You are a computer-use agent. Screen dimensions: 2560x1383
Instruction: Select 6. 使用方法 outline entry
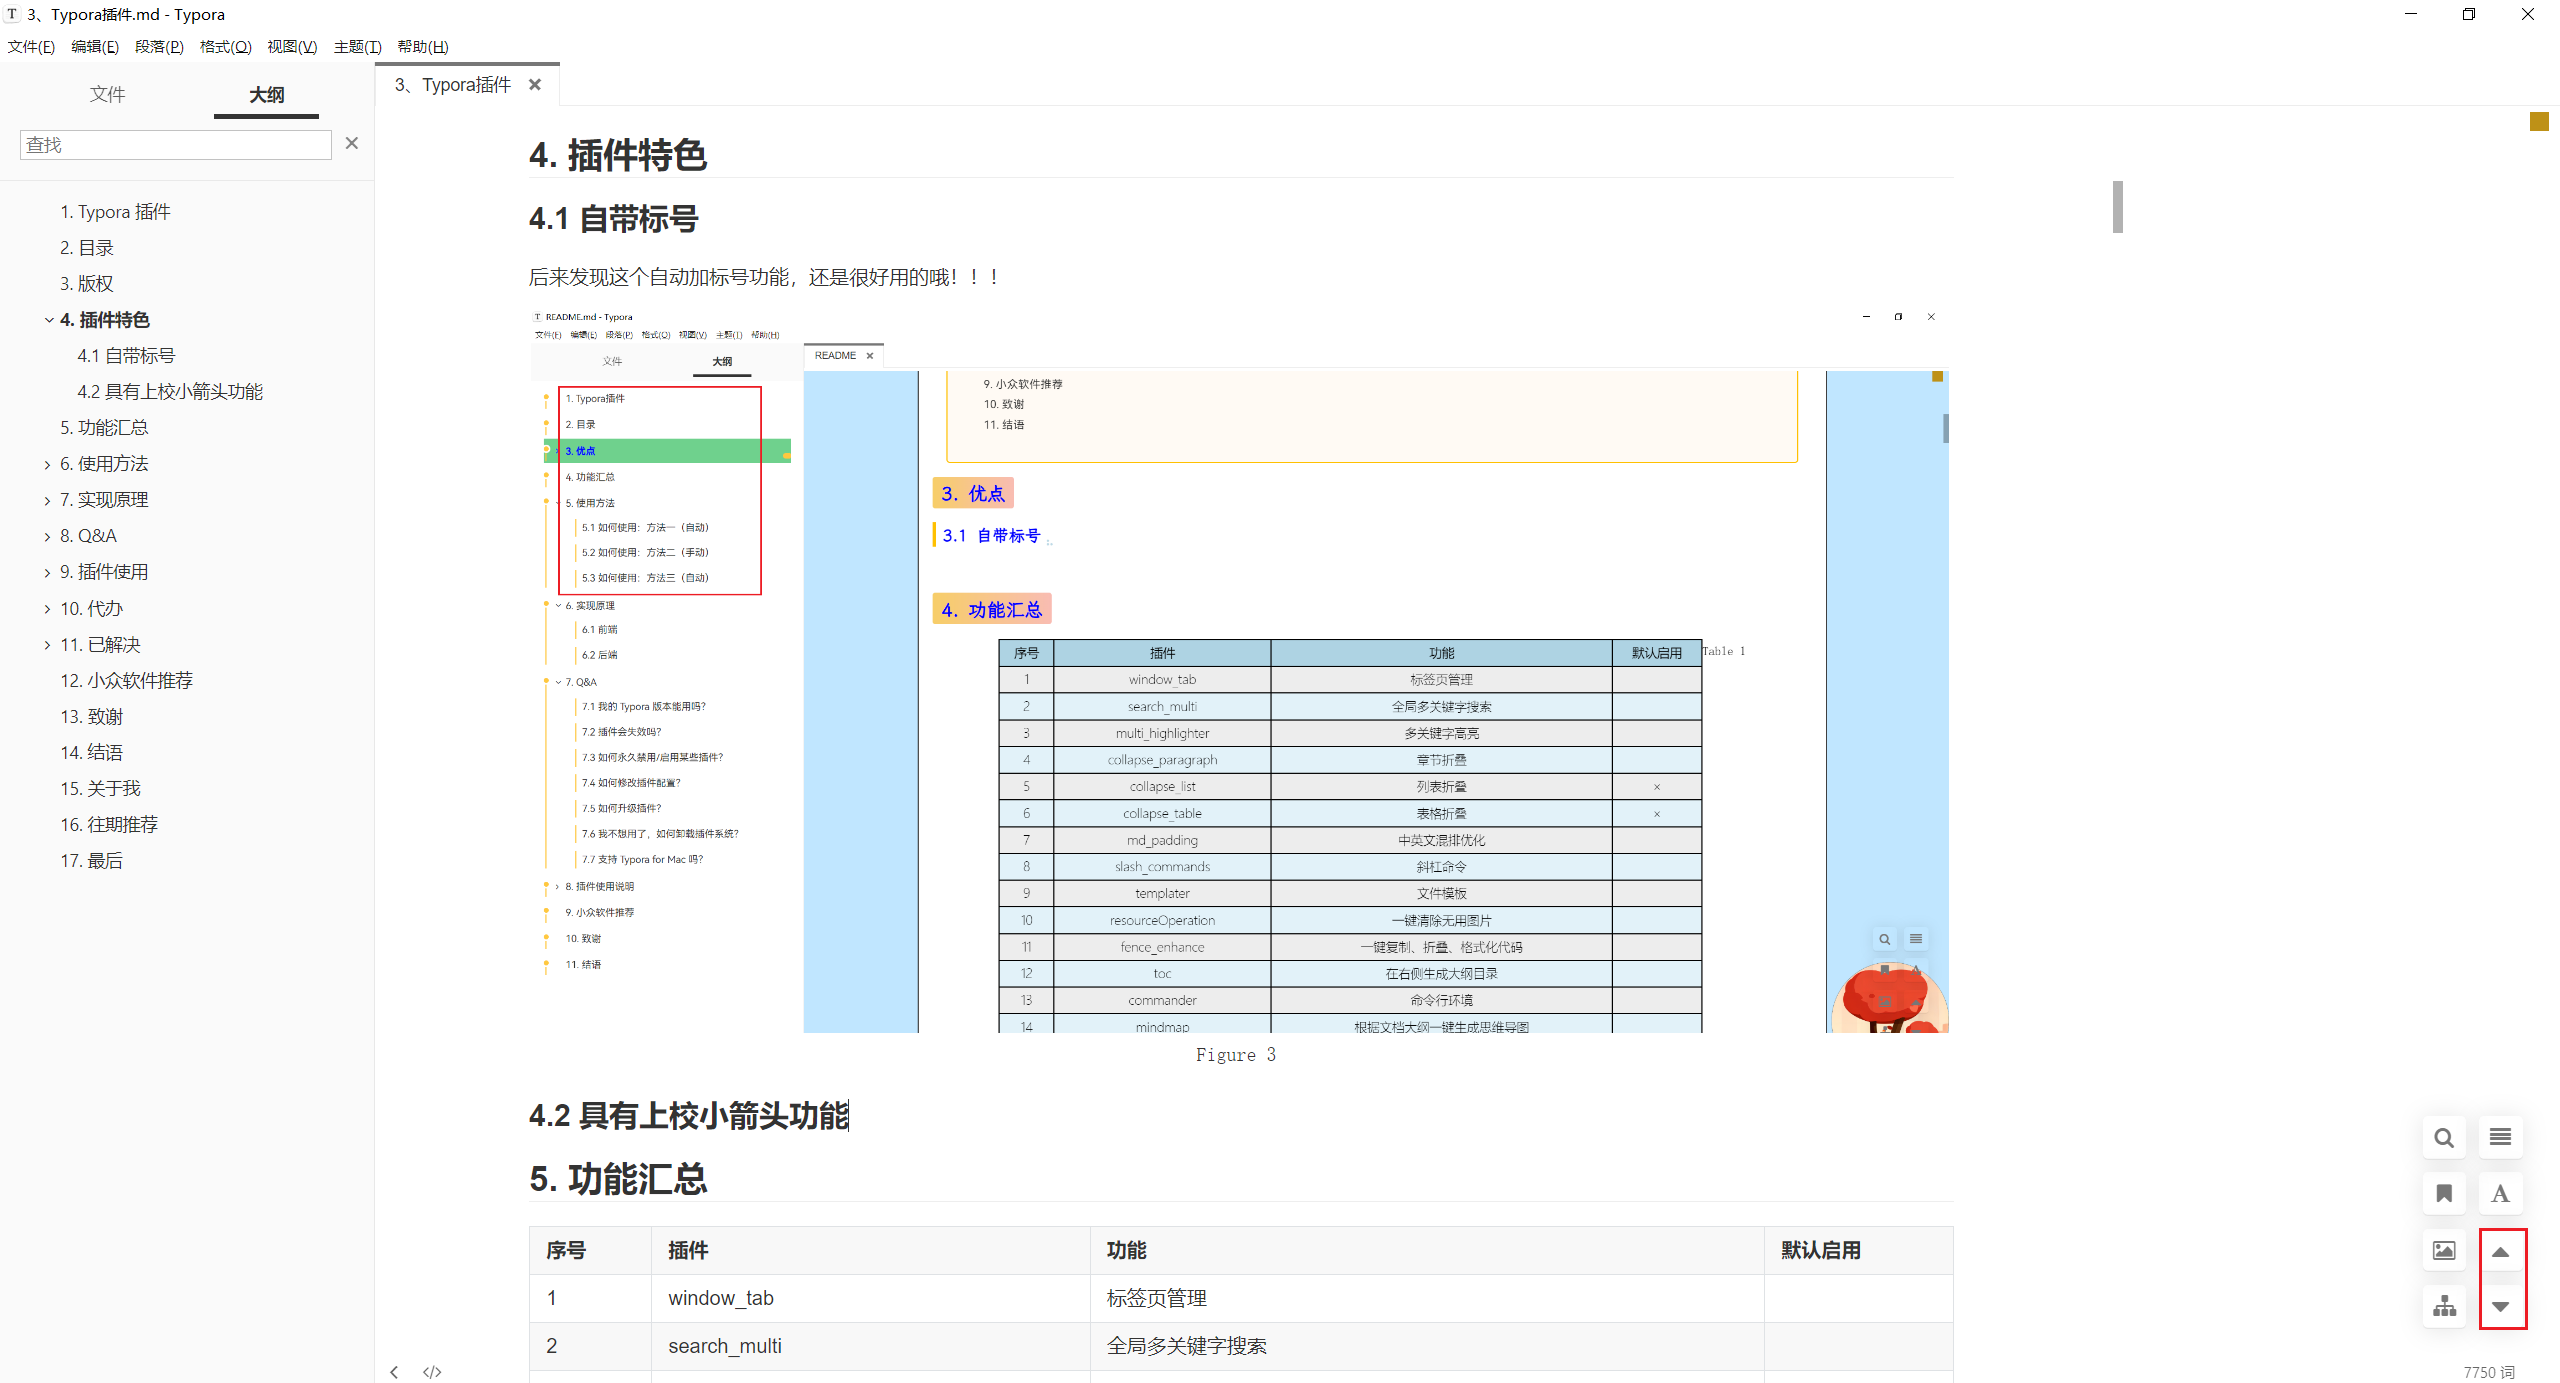pos(104,464)
